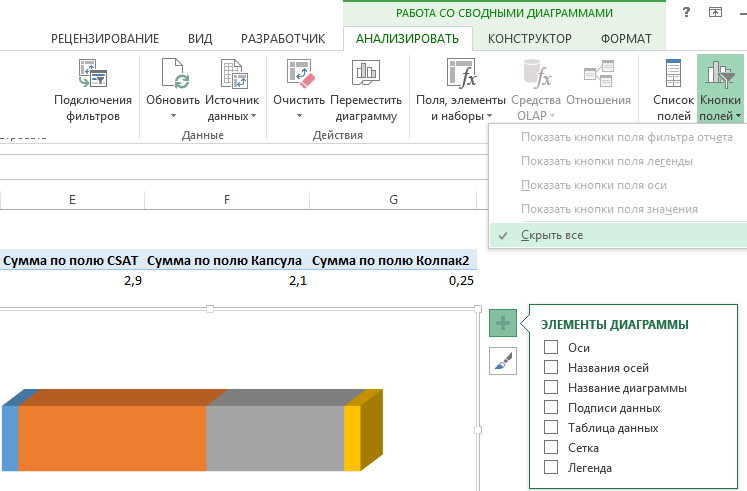Expand the Очистить dropdown arrow
This screenshot has width=747, height=491.
299,117
